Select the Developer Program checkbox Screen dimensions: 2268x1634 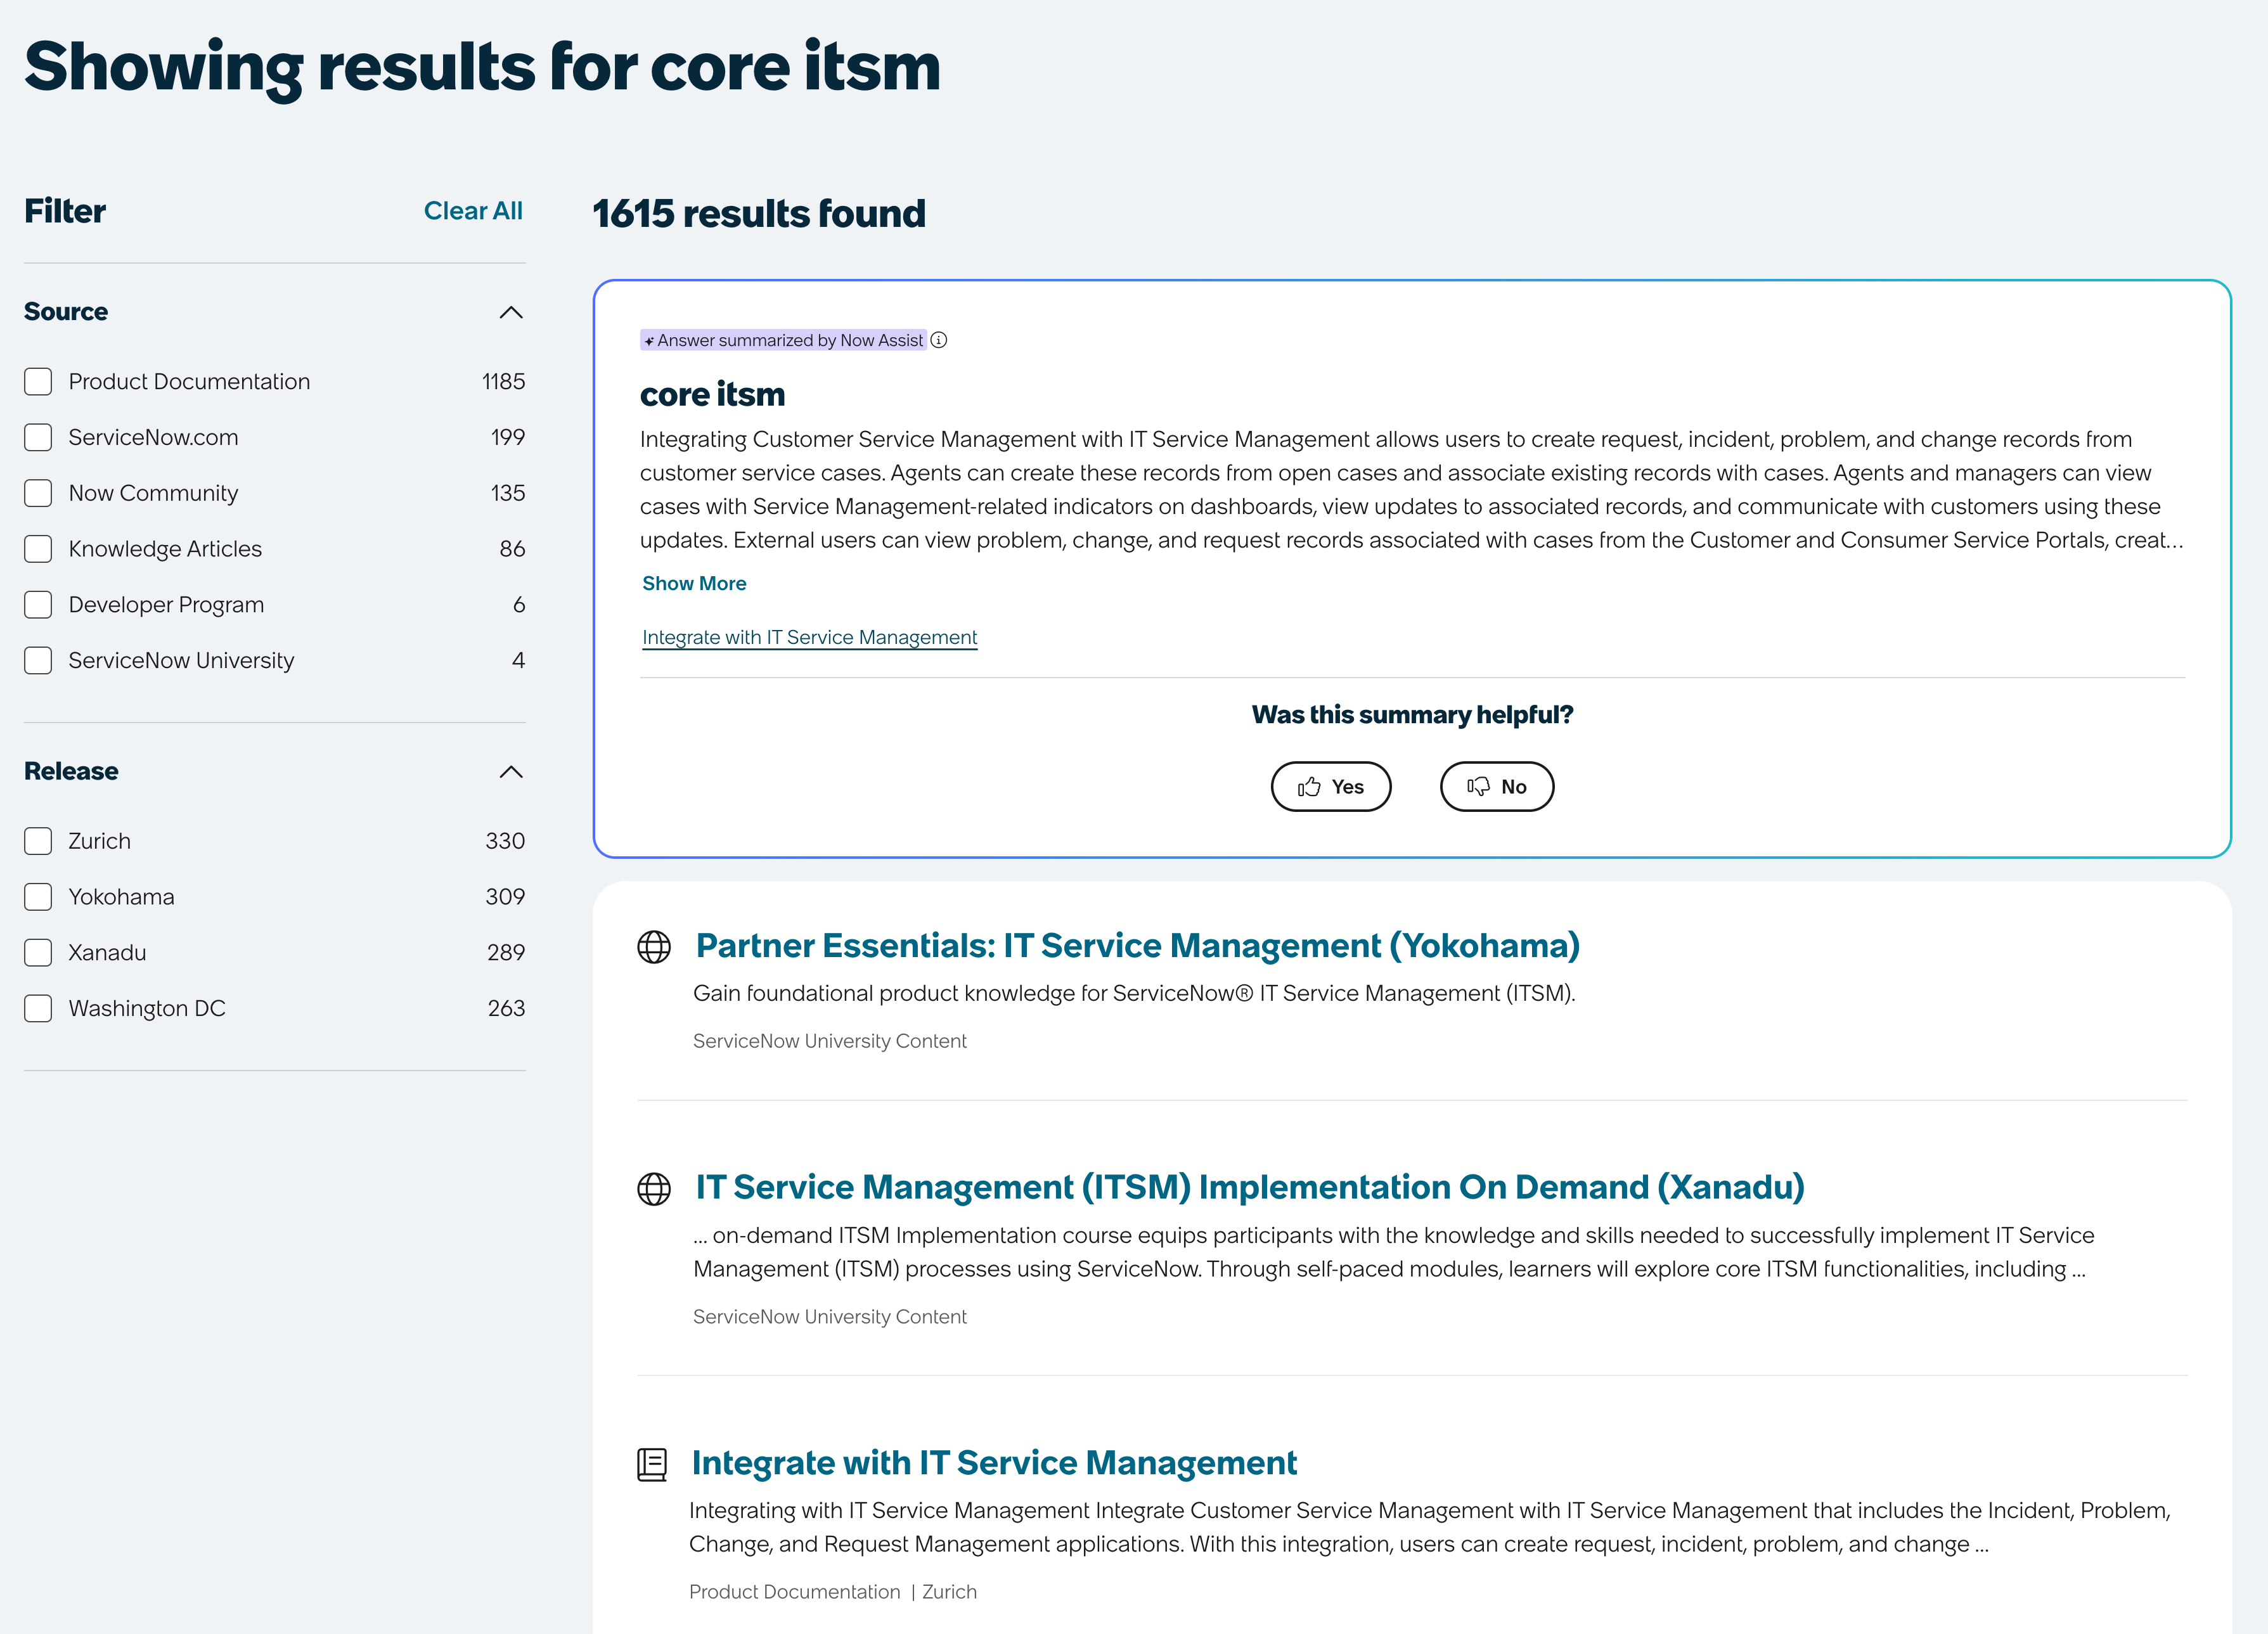(38, 604)
